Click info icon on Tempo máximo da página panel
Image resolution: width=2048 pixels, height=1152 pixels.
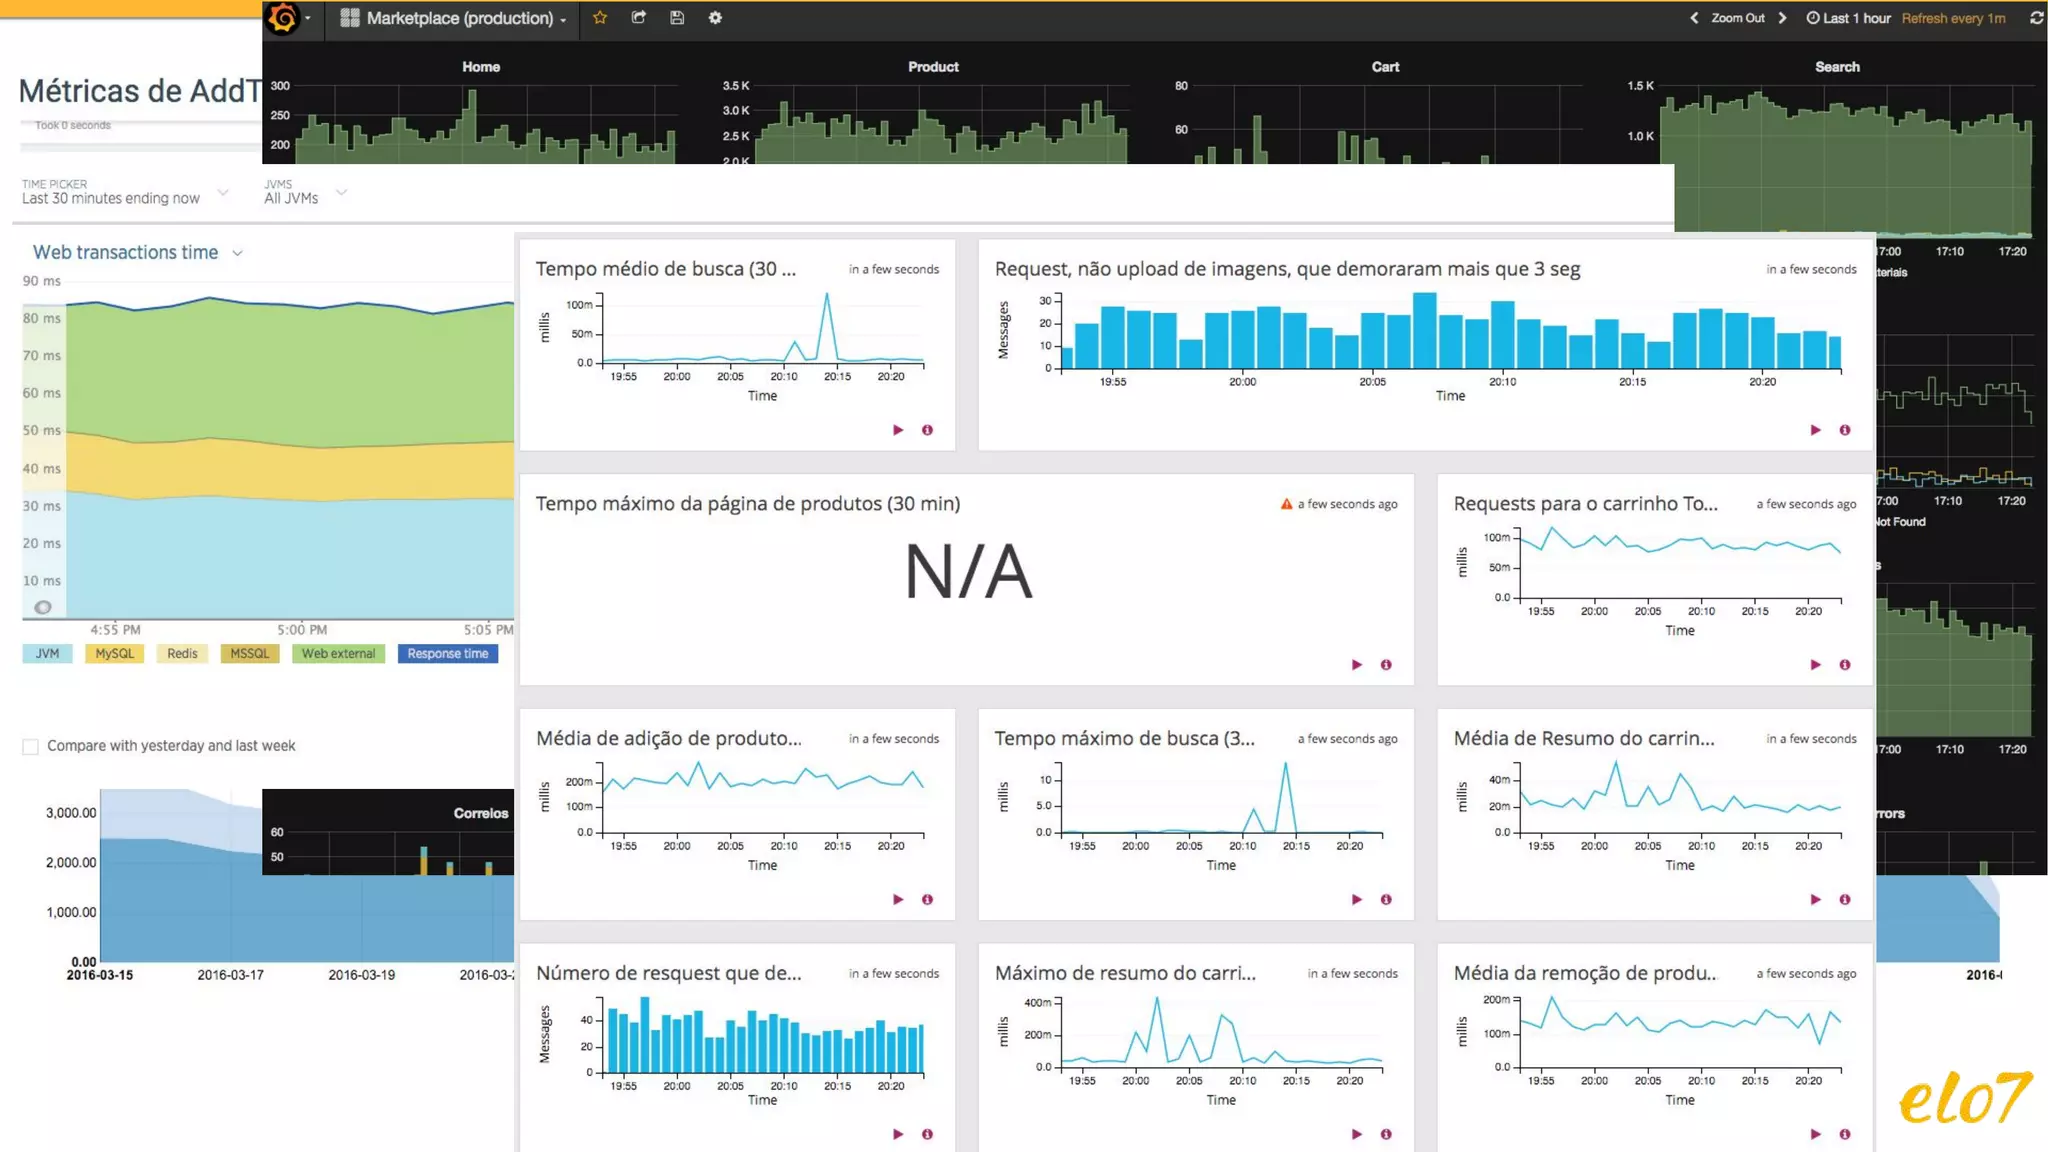click(x=1386, y=665)
